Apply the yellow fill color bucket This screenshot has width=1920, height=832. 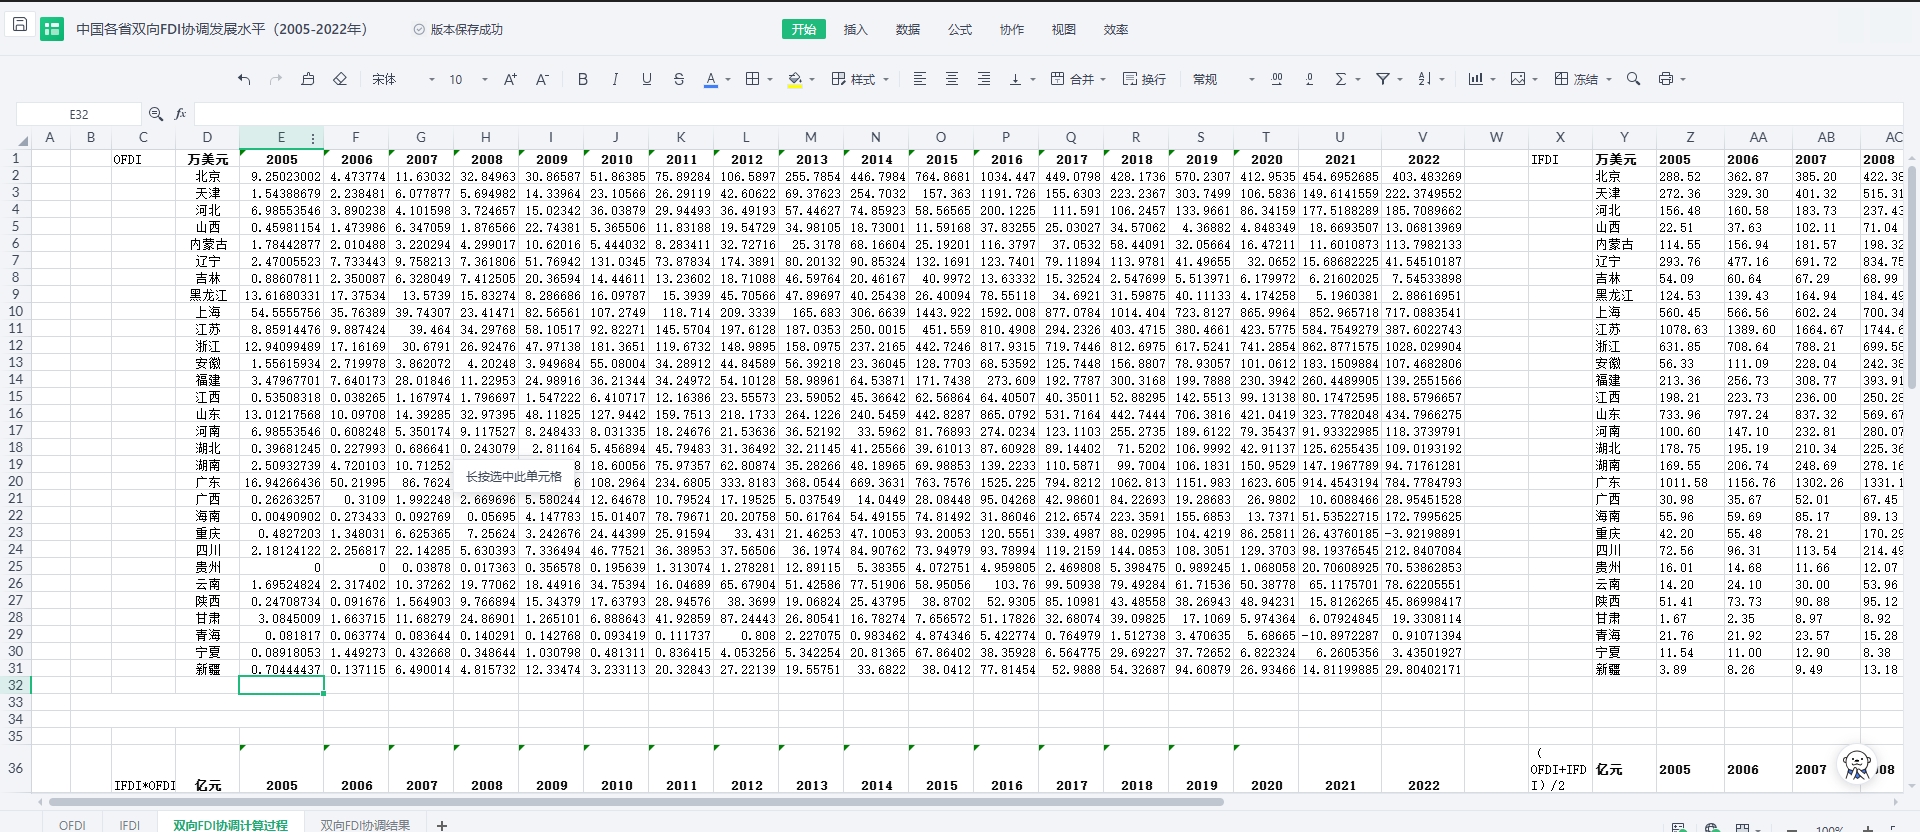click(795, 79)
